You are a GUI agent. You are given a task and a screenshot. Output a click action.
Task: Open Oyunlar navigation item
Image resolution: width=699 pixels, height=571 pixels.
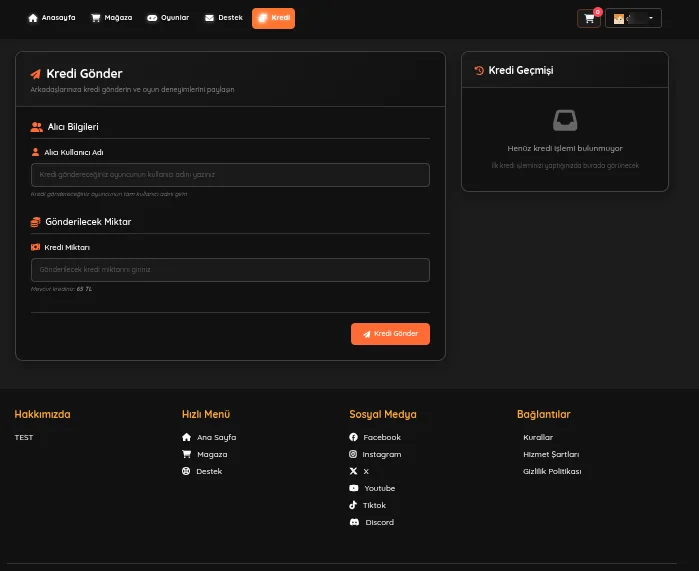coord(168,18)
